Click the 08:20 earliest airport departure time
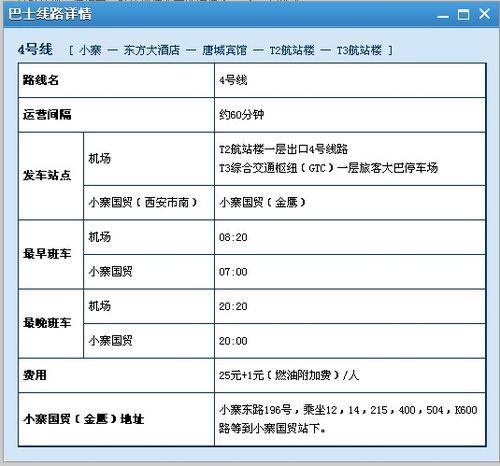 tap(233, 237)
